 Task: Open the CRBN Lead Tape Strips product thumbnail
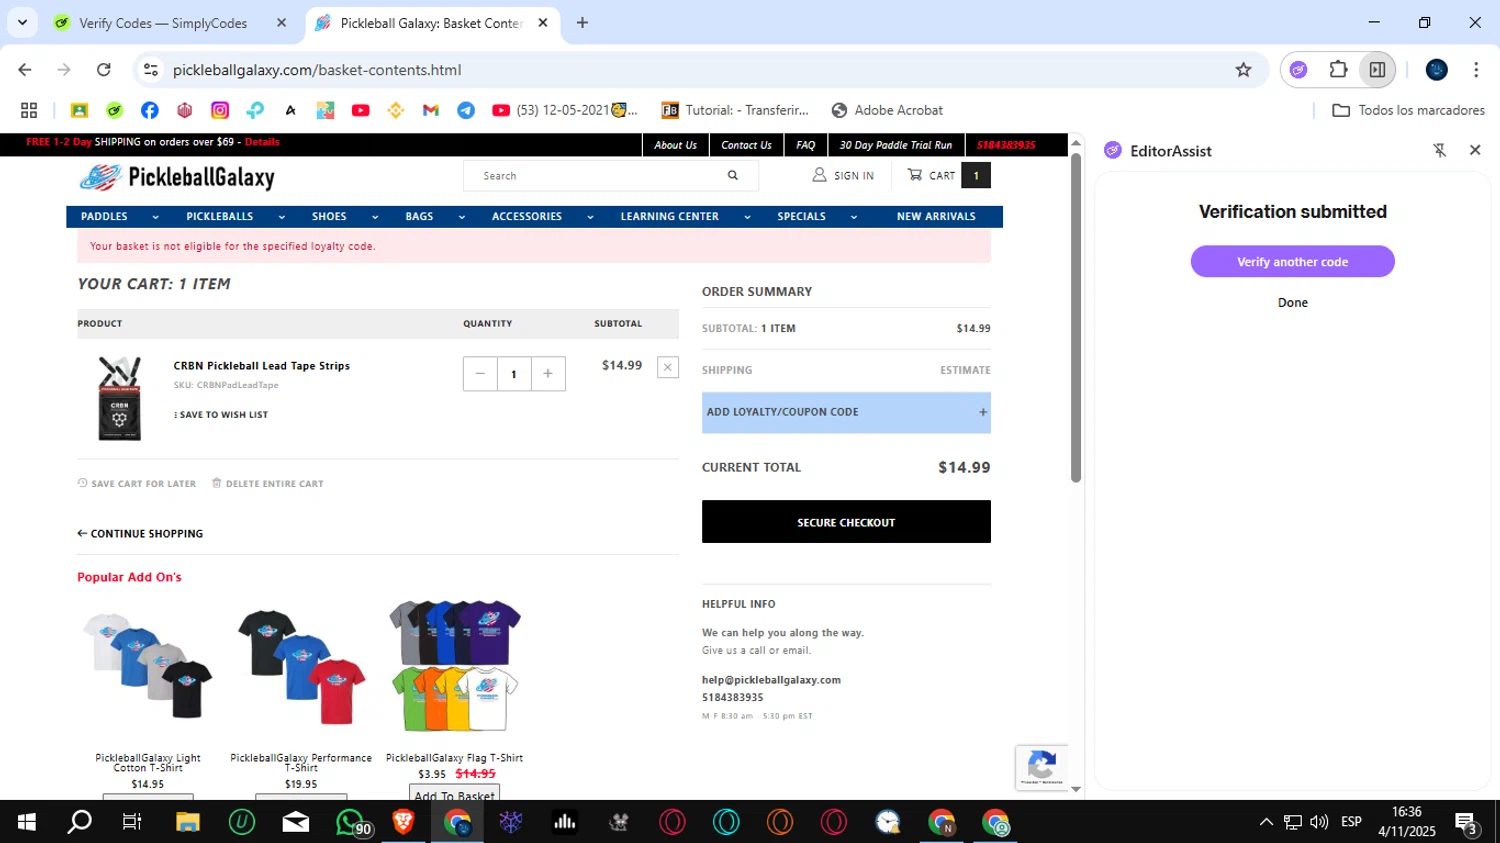(119, 398)
